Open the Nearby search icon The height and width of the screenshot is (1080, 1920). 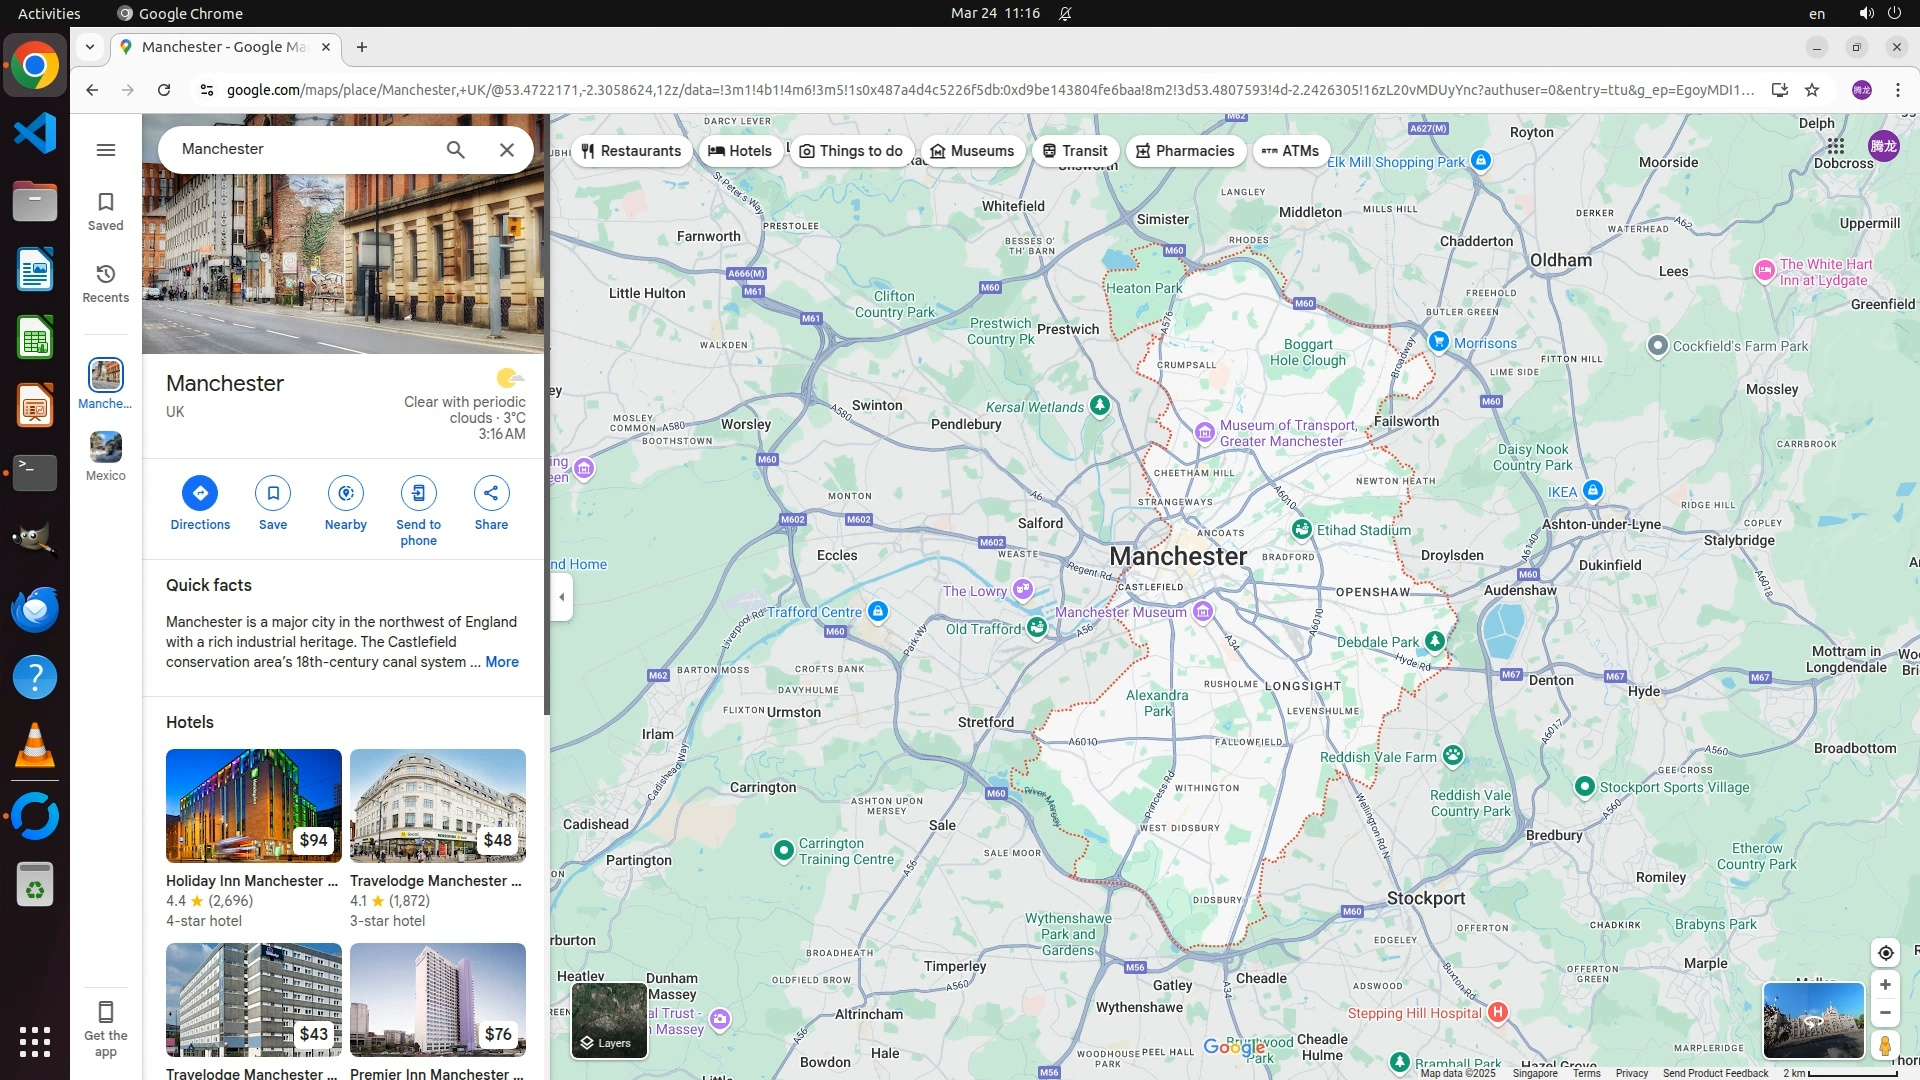pos(346,493)
